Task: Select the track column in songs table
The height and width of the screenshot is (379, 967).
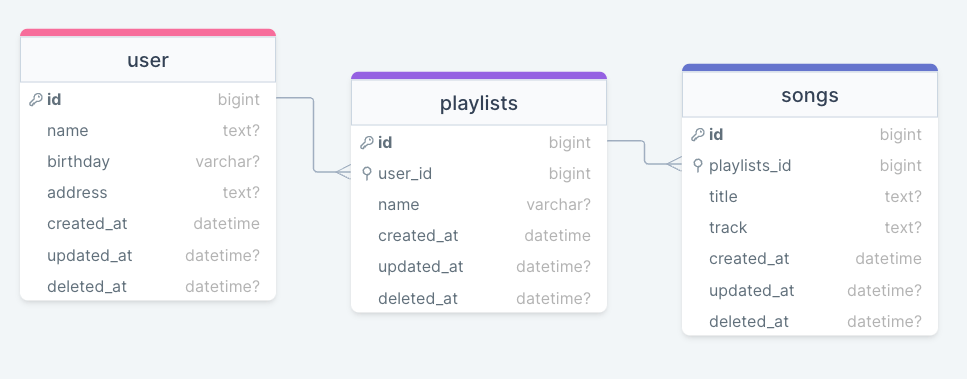Action: (810, 227)
